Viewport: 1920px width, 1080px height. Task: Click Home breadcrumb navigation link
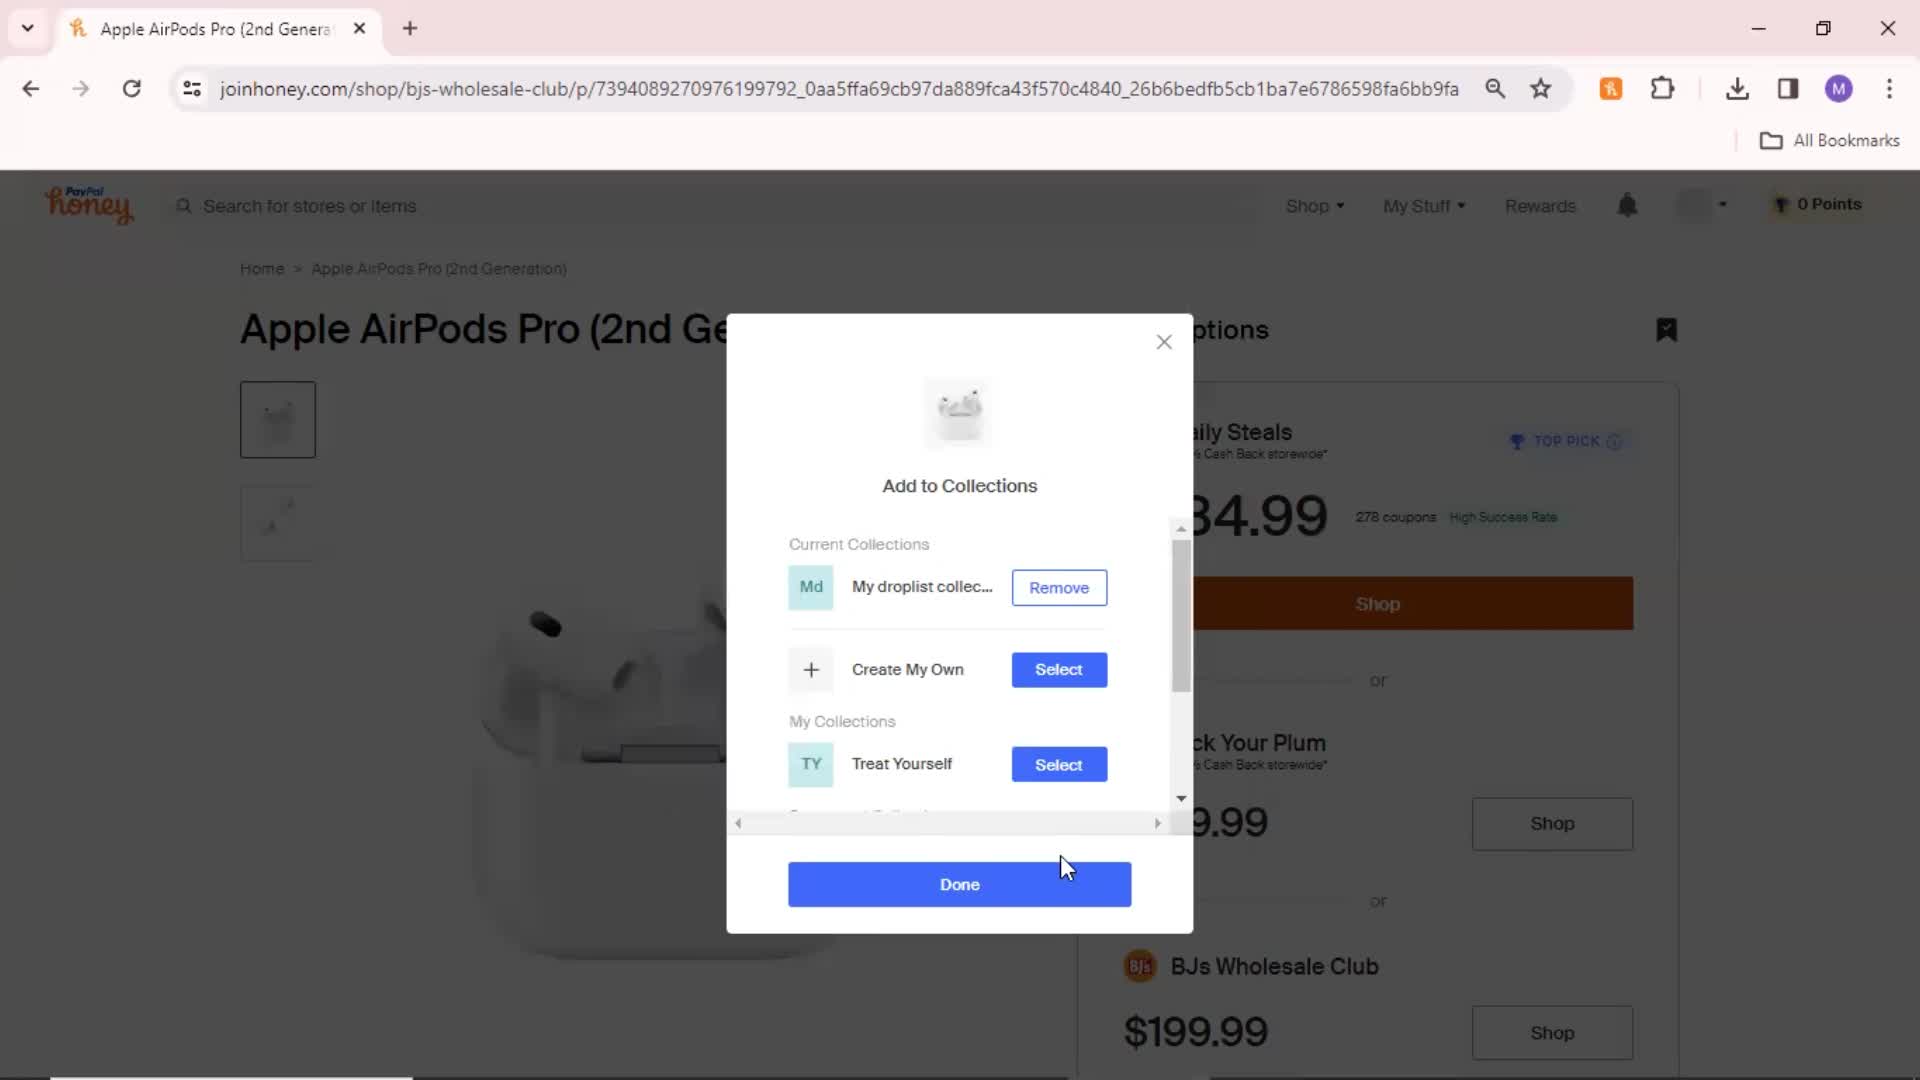point(262,269)
